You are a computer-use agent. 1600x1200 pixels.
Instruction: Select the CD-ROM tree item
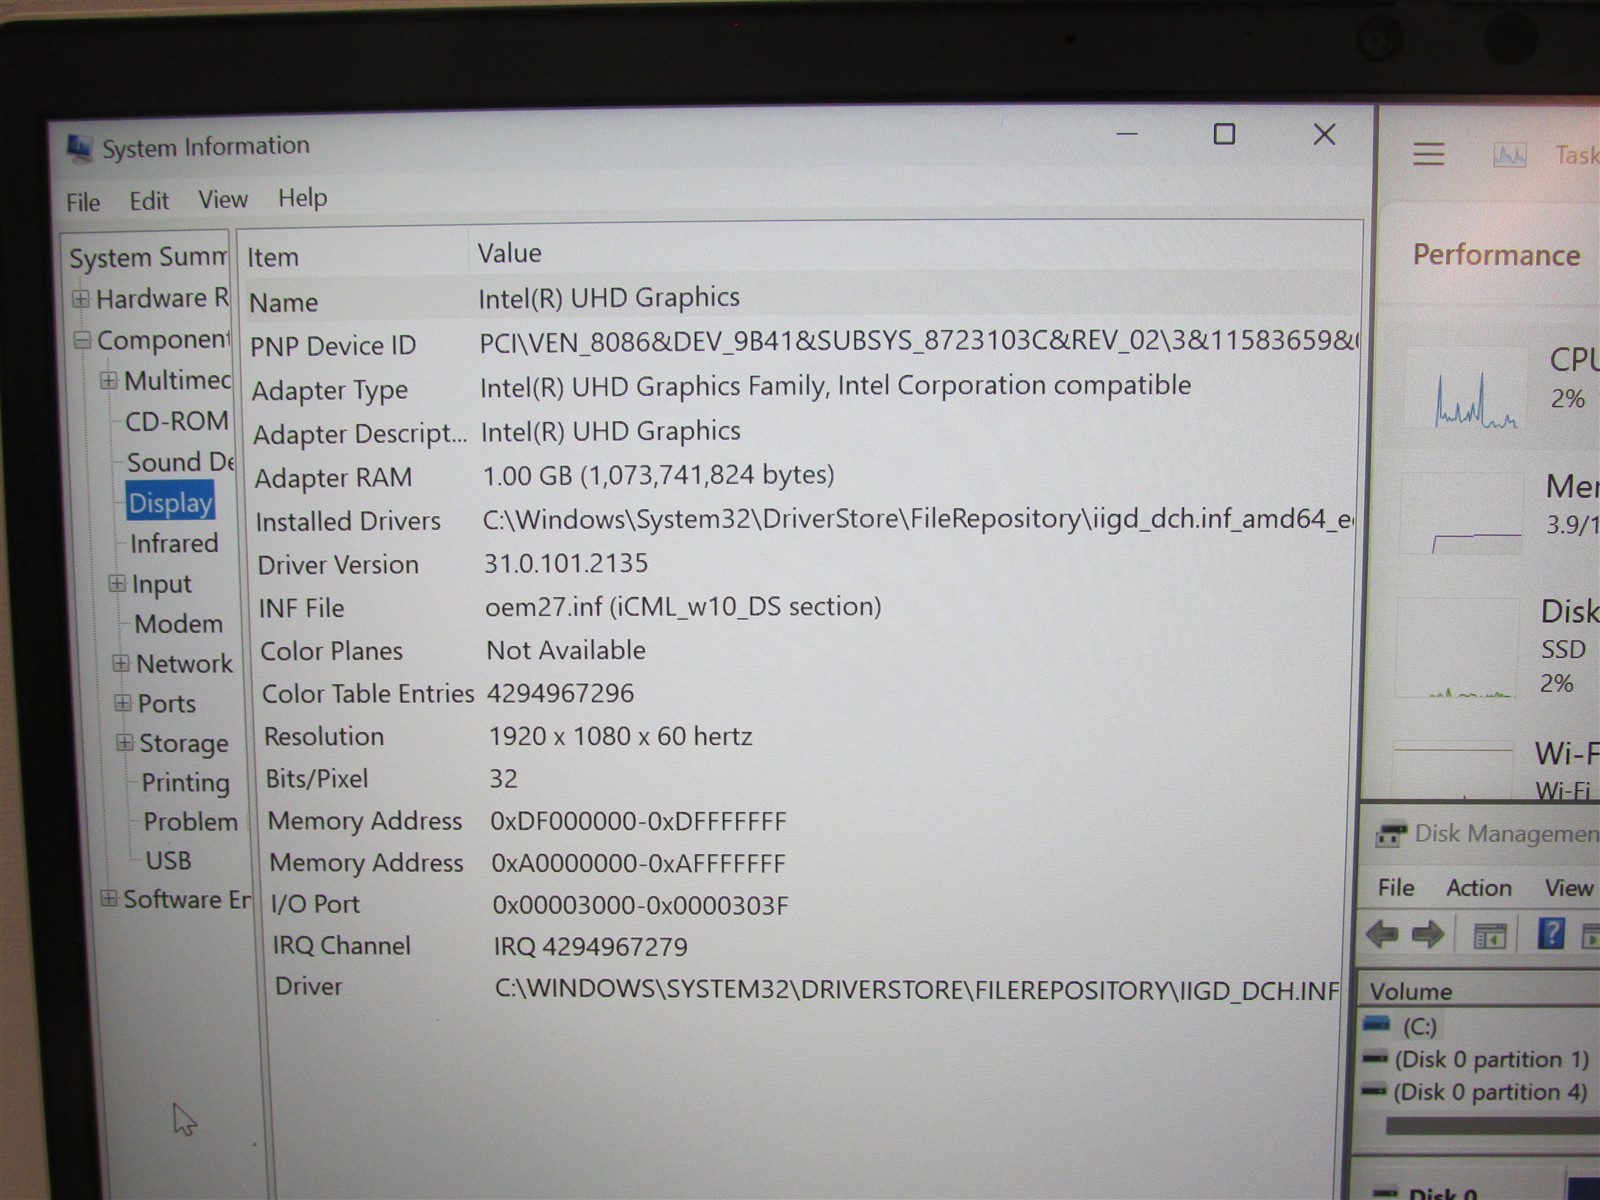[x=177, y=421]
